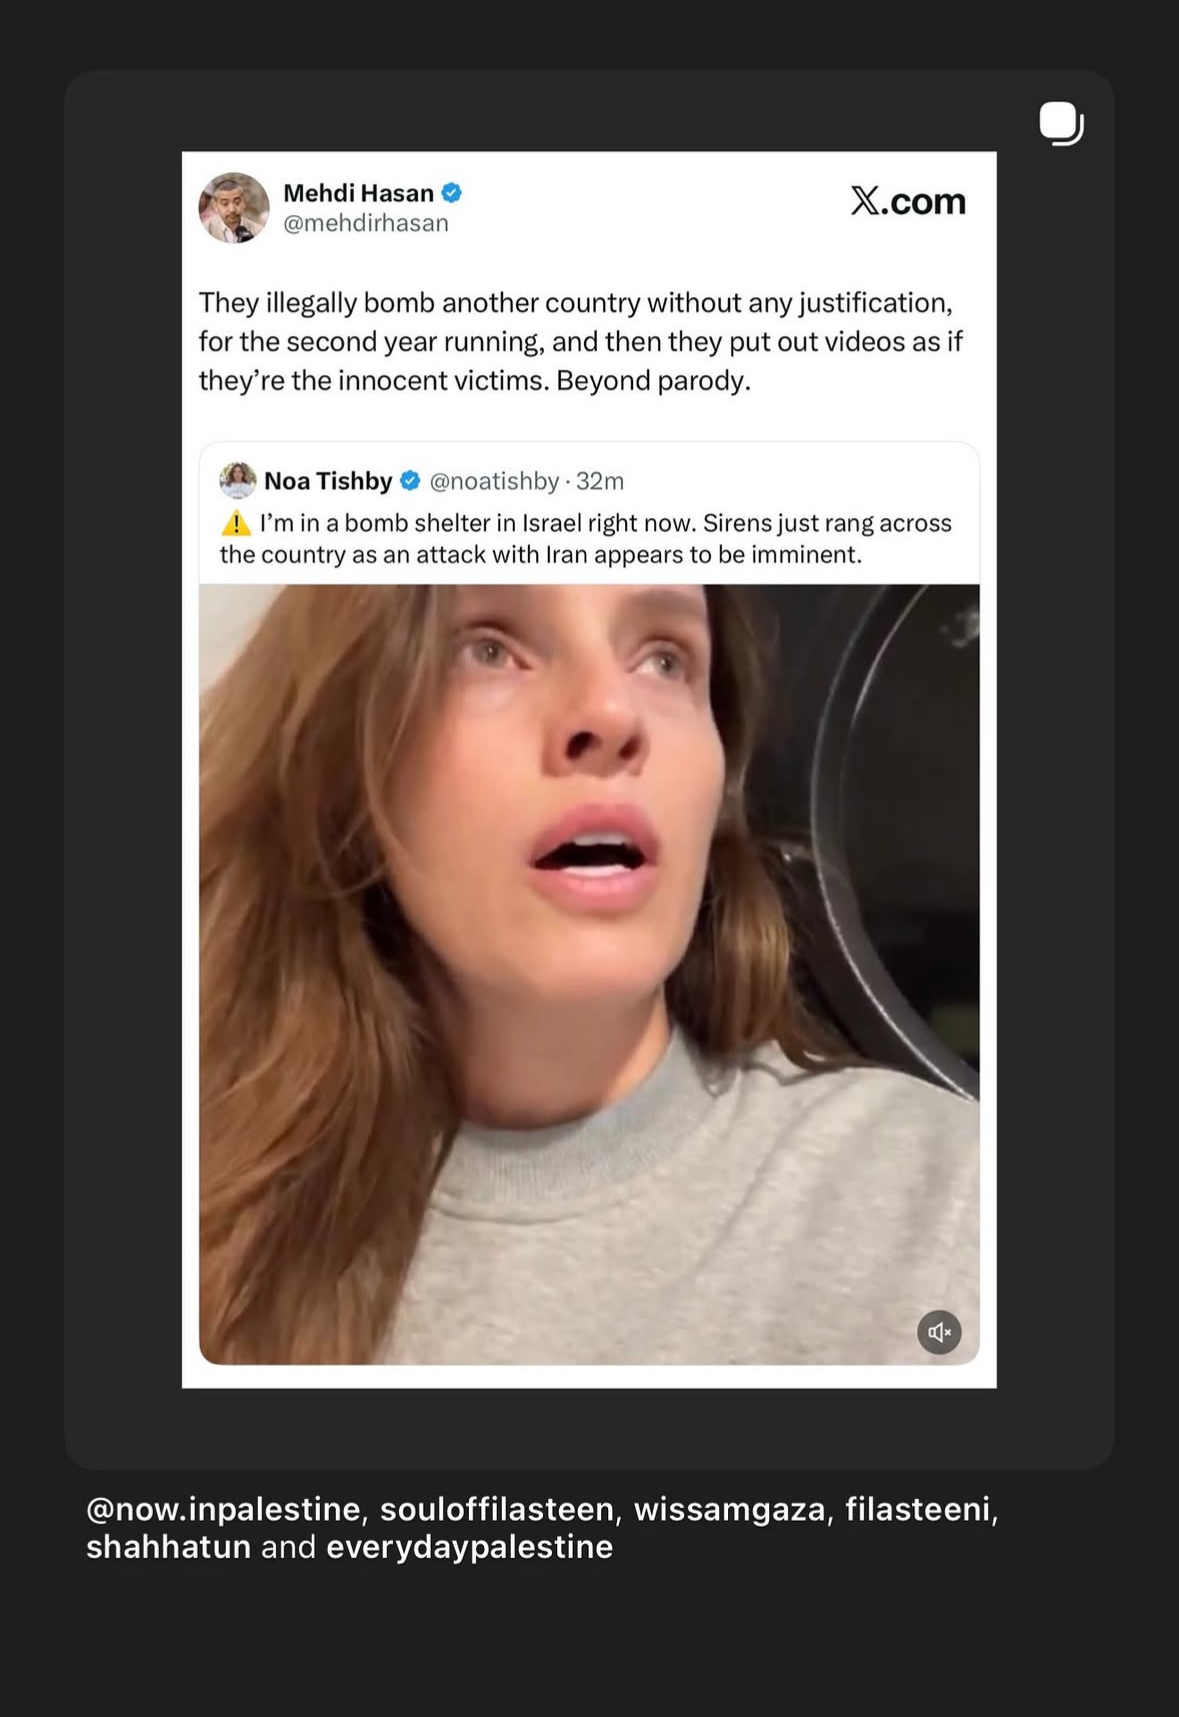
Task: Go to the filasteeni profile
Action: (x=917, y=1508)
